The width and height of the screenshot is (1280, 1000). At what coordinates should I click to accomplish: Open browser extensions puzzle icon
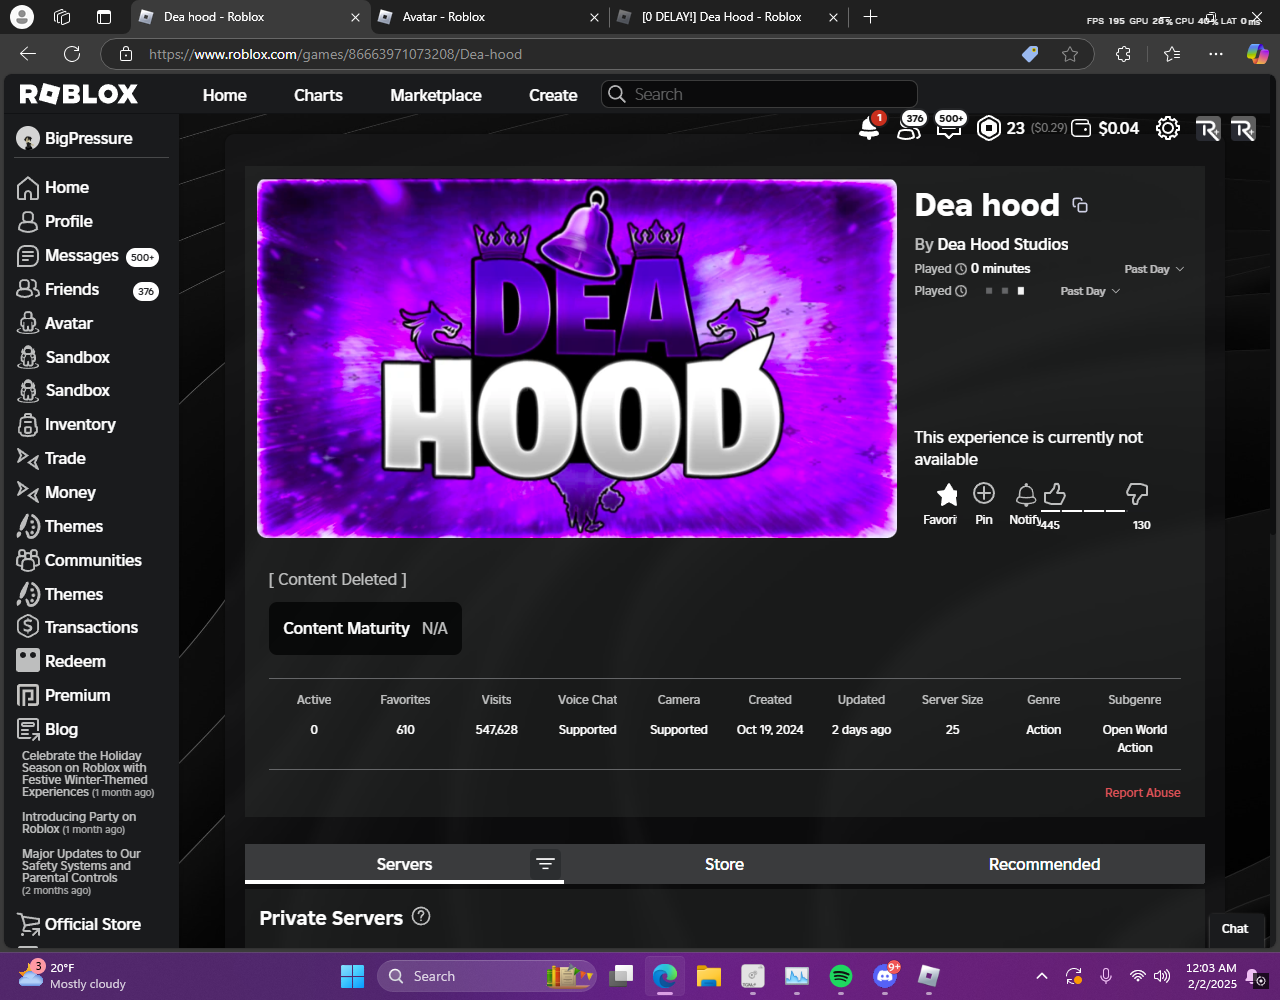tap(1123, 54)
